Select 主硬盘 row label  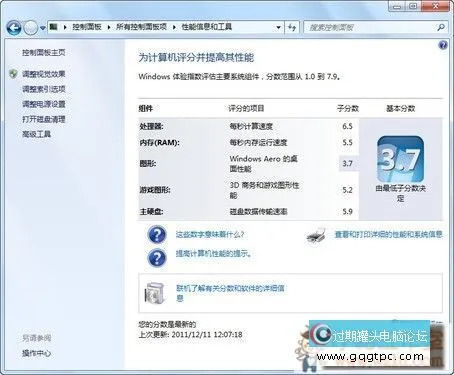(151, 211)
